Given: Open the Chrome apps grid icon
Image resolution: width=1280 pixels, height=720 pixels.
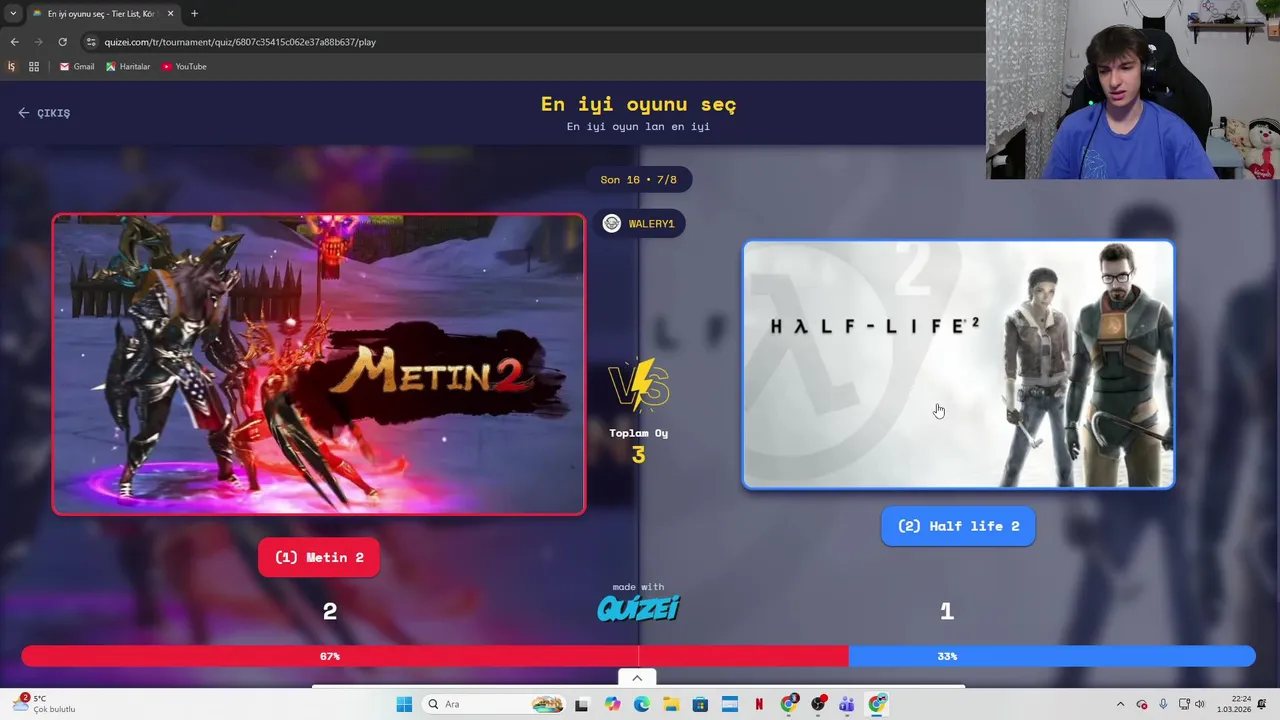Looking at the screenshot, I should click(x=34, y=67).
